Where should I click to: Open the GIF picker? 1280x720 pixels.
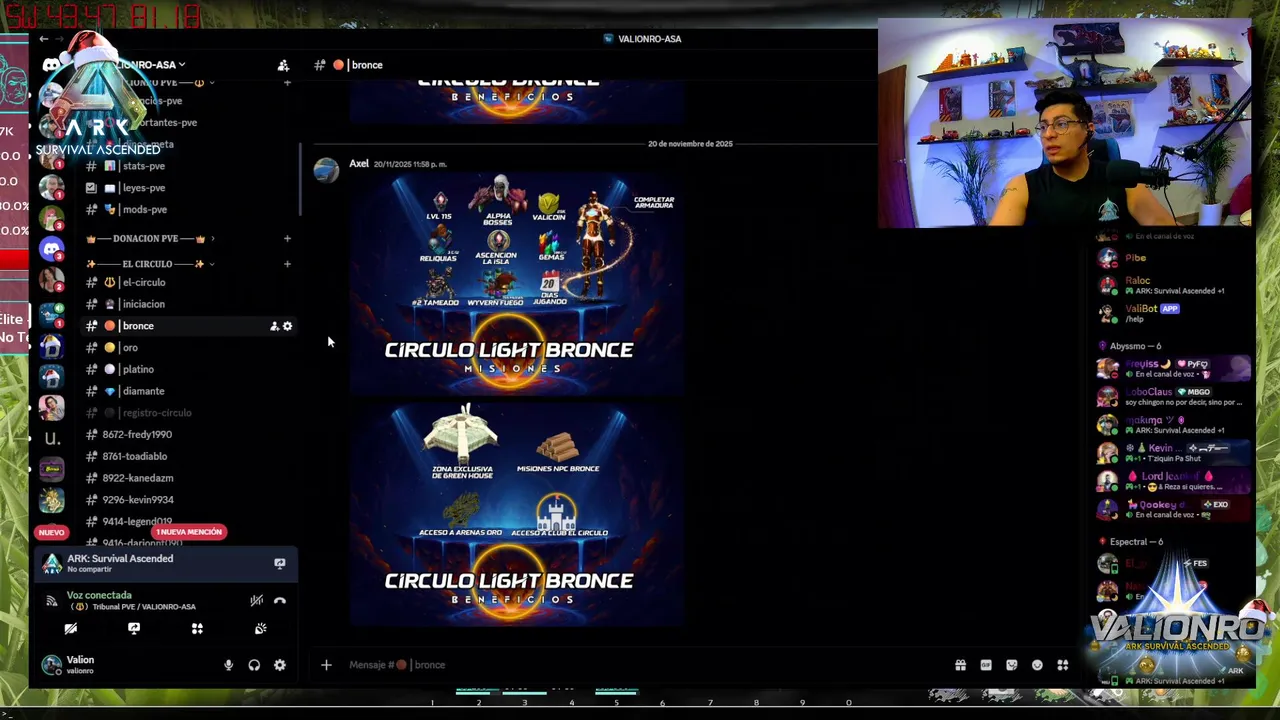tap(986, 665)
